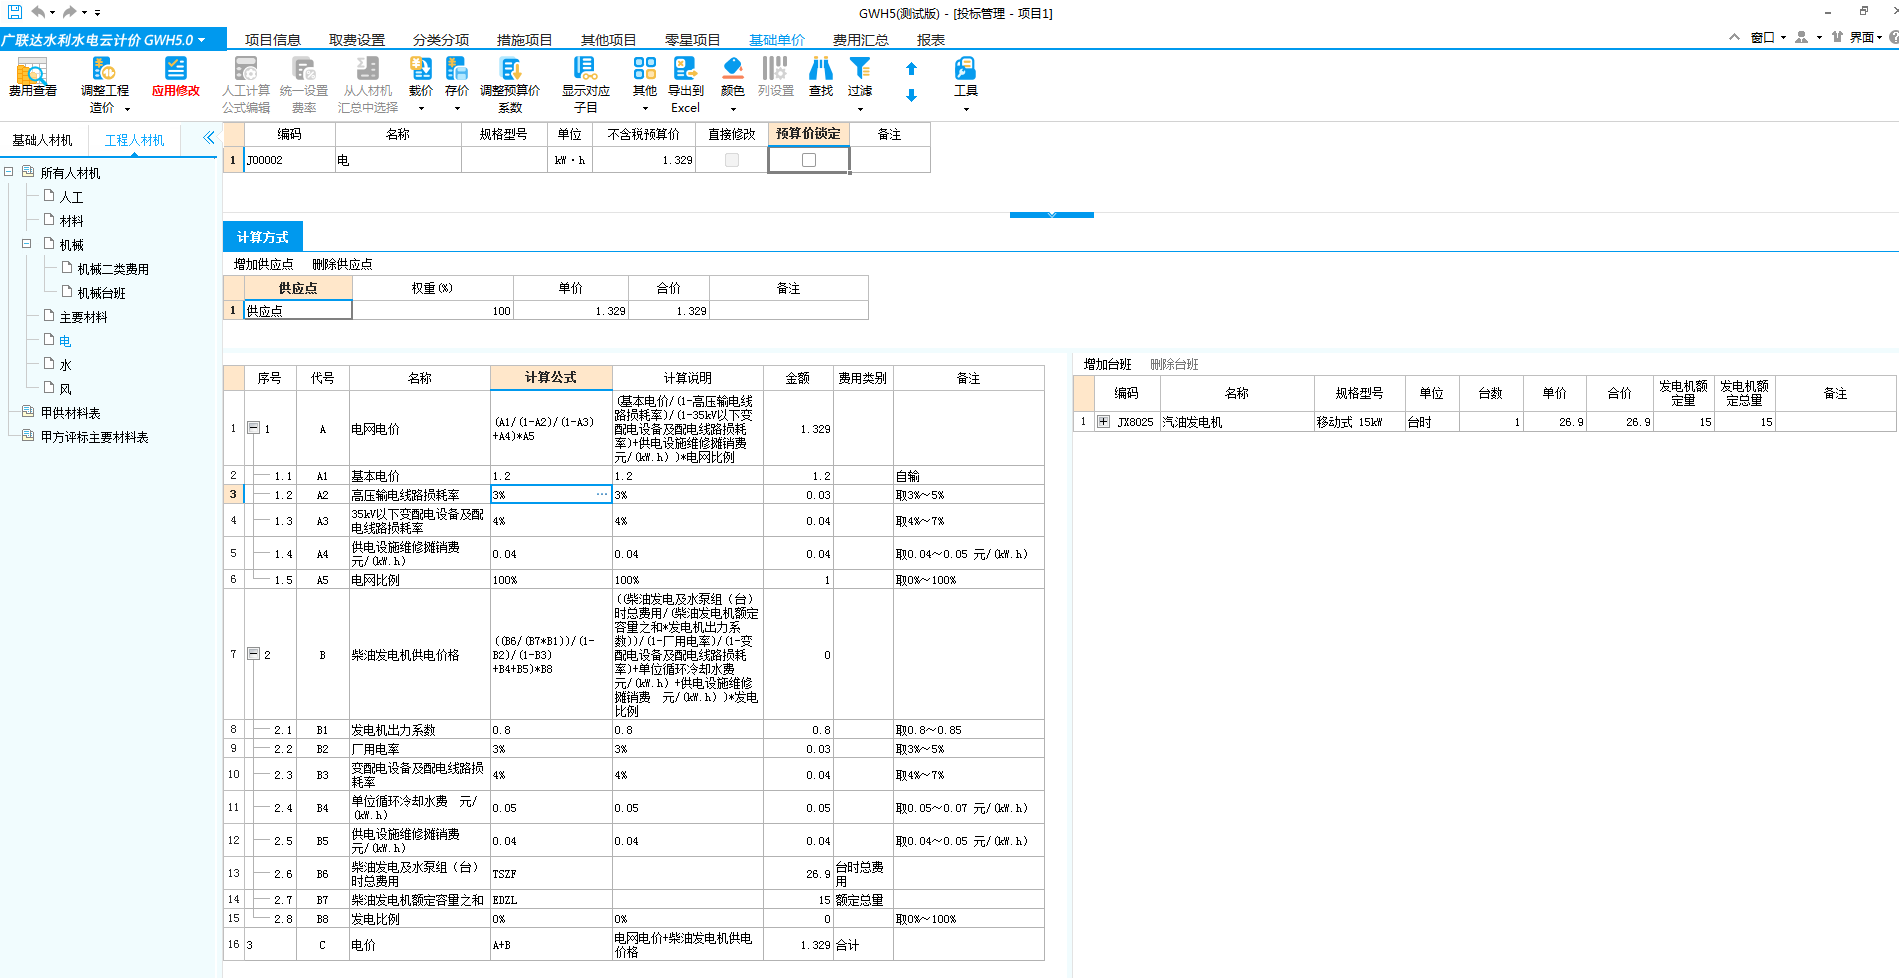This screenshot has width=1899, height=978.
Task: Select 风 tree item
Action: pyautogui.click(x=65, y=389)
